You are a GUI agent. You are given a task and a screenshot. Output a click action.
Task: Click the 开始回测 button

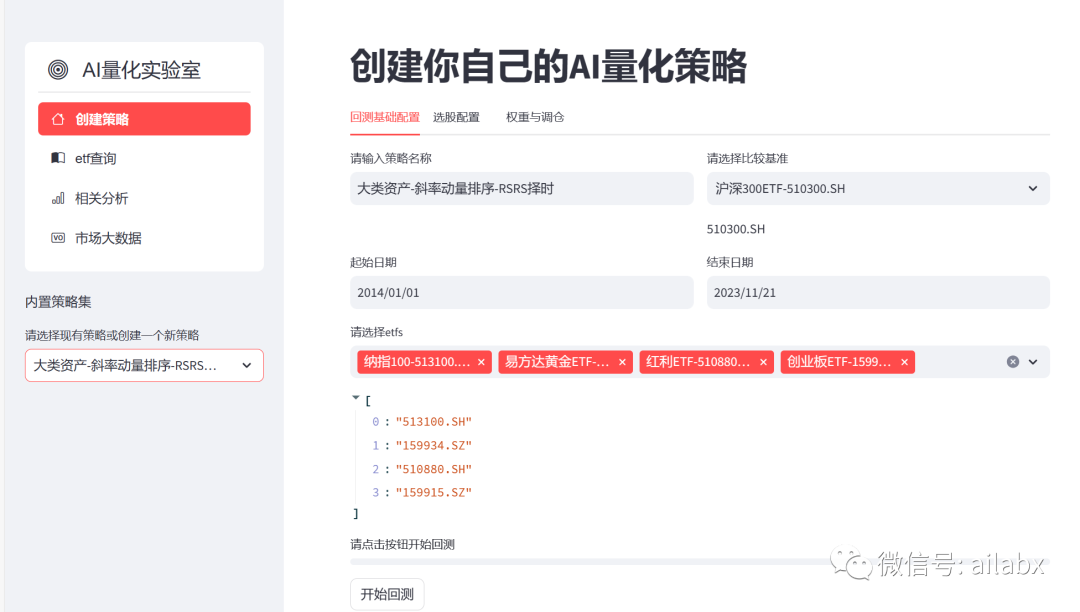(x=387, y=593)
